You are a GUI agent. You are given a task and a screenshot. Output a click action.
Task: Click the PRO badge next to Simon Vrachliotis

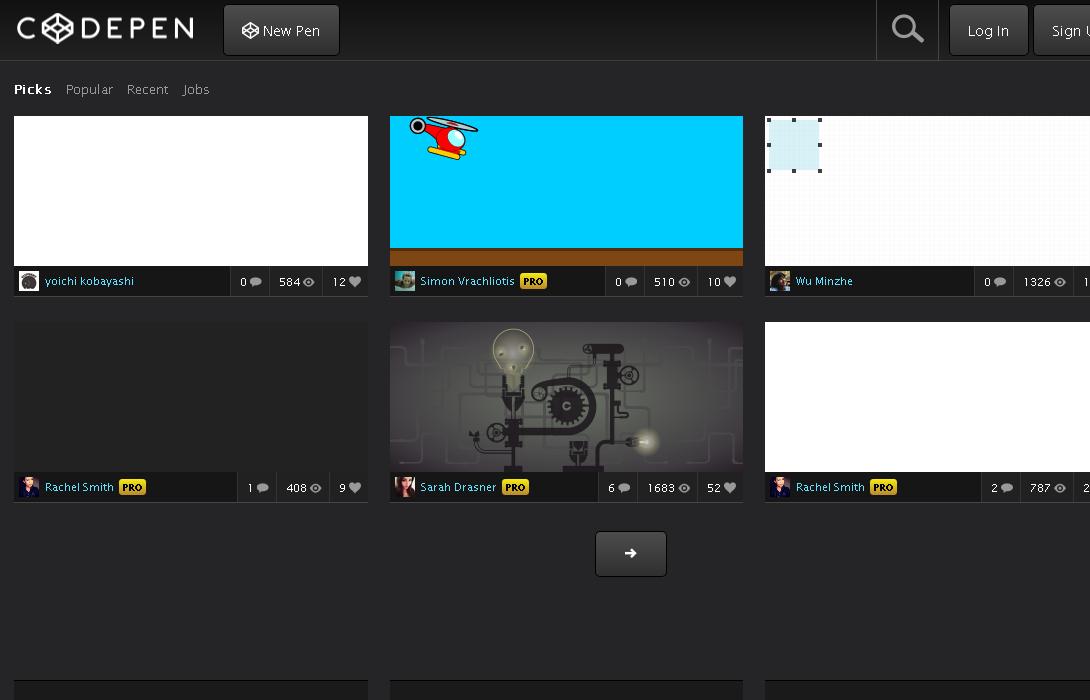pos(533,281)
